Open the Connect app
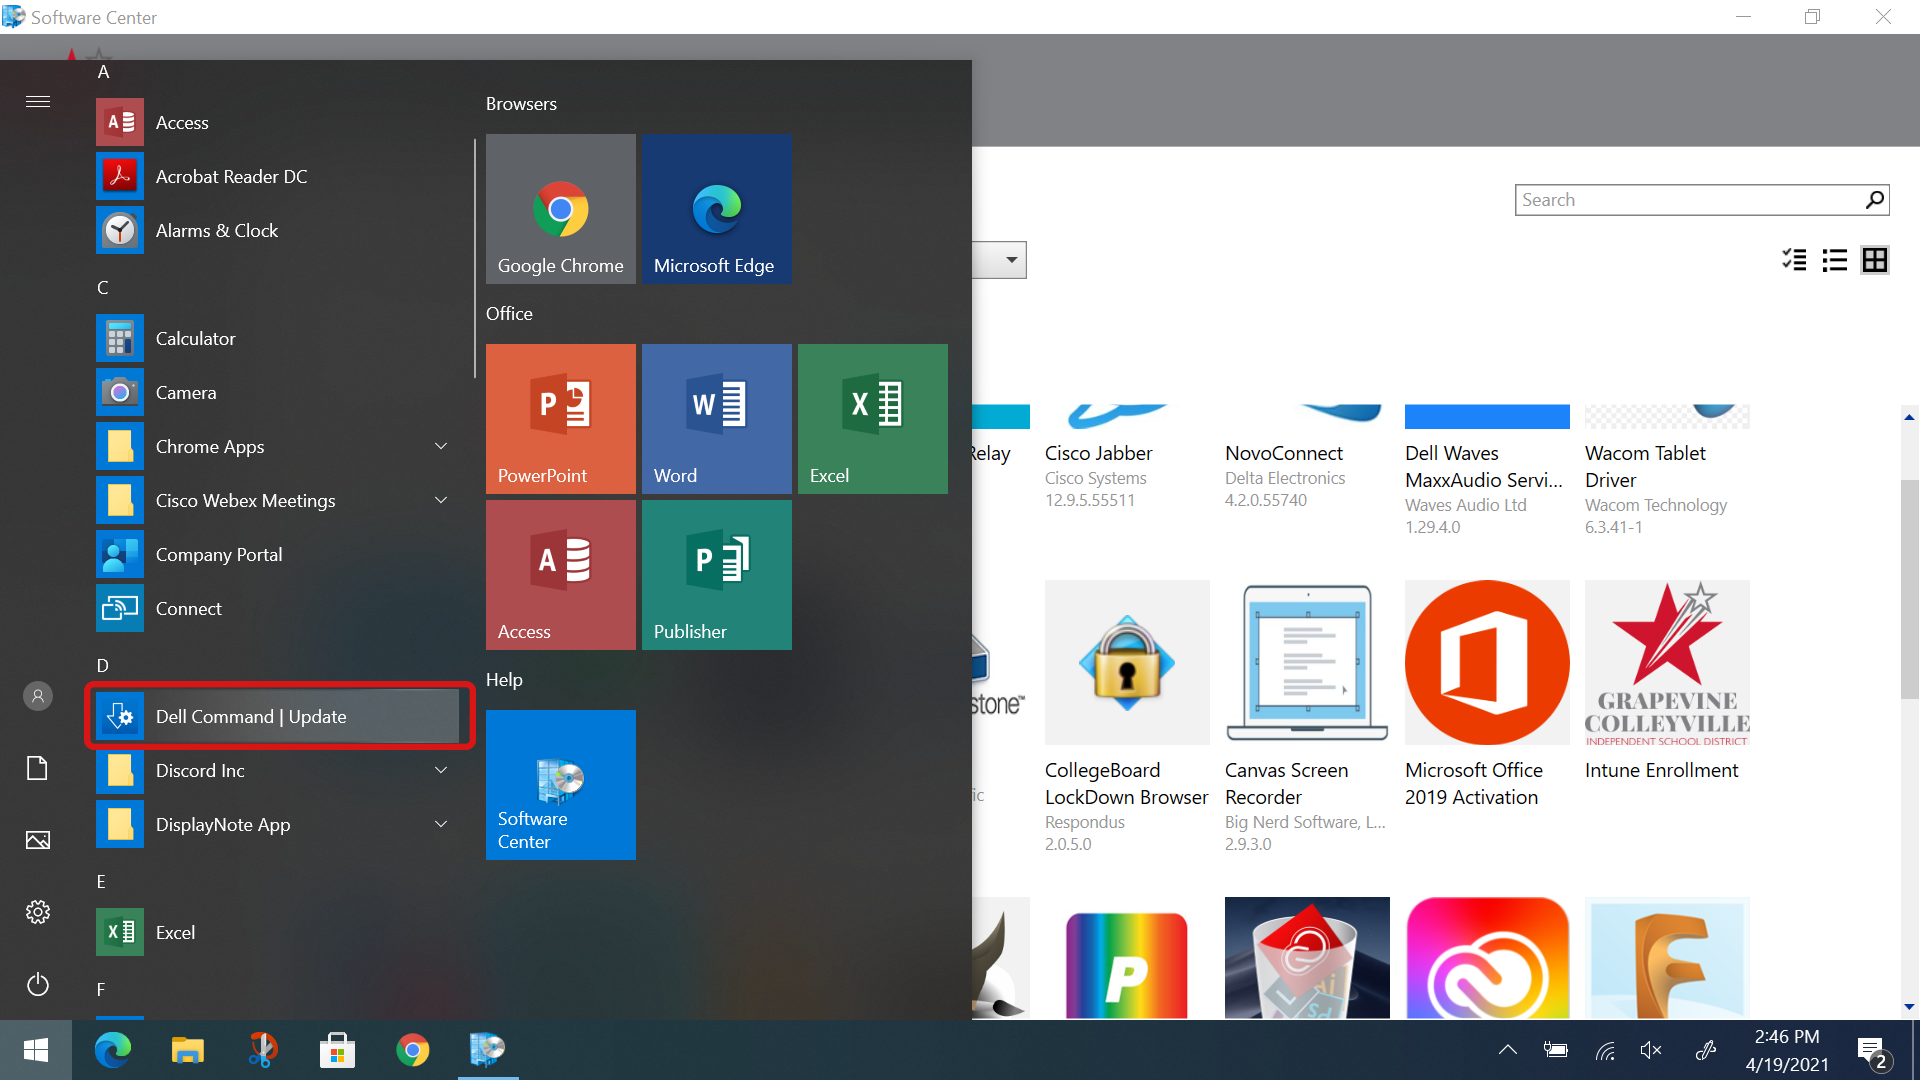This screenshot has width=1920, height=1080. (277, 608)
